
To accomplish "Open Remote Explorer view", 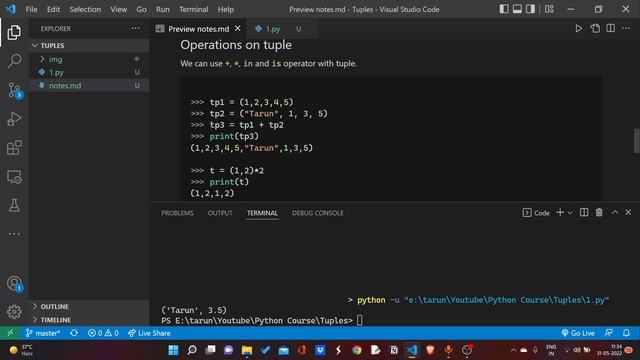I will pos(14,177).
